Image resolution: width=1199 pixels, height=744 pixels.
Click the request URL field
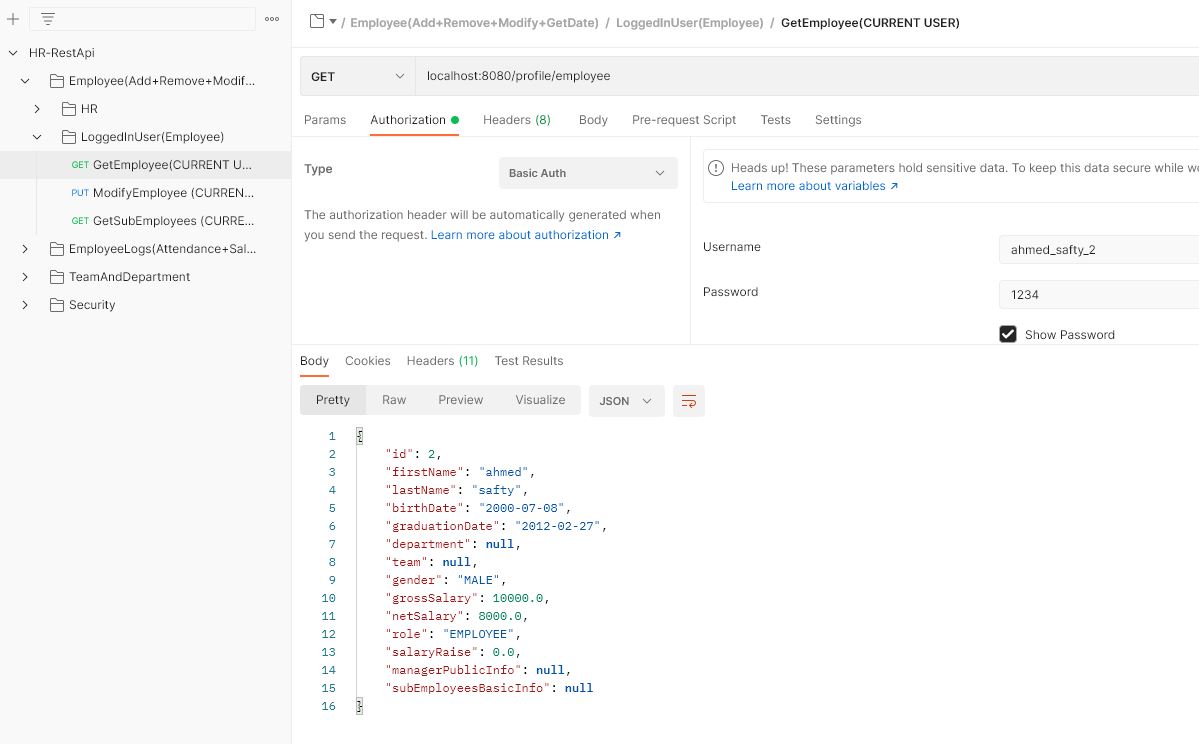807,76
